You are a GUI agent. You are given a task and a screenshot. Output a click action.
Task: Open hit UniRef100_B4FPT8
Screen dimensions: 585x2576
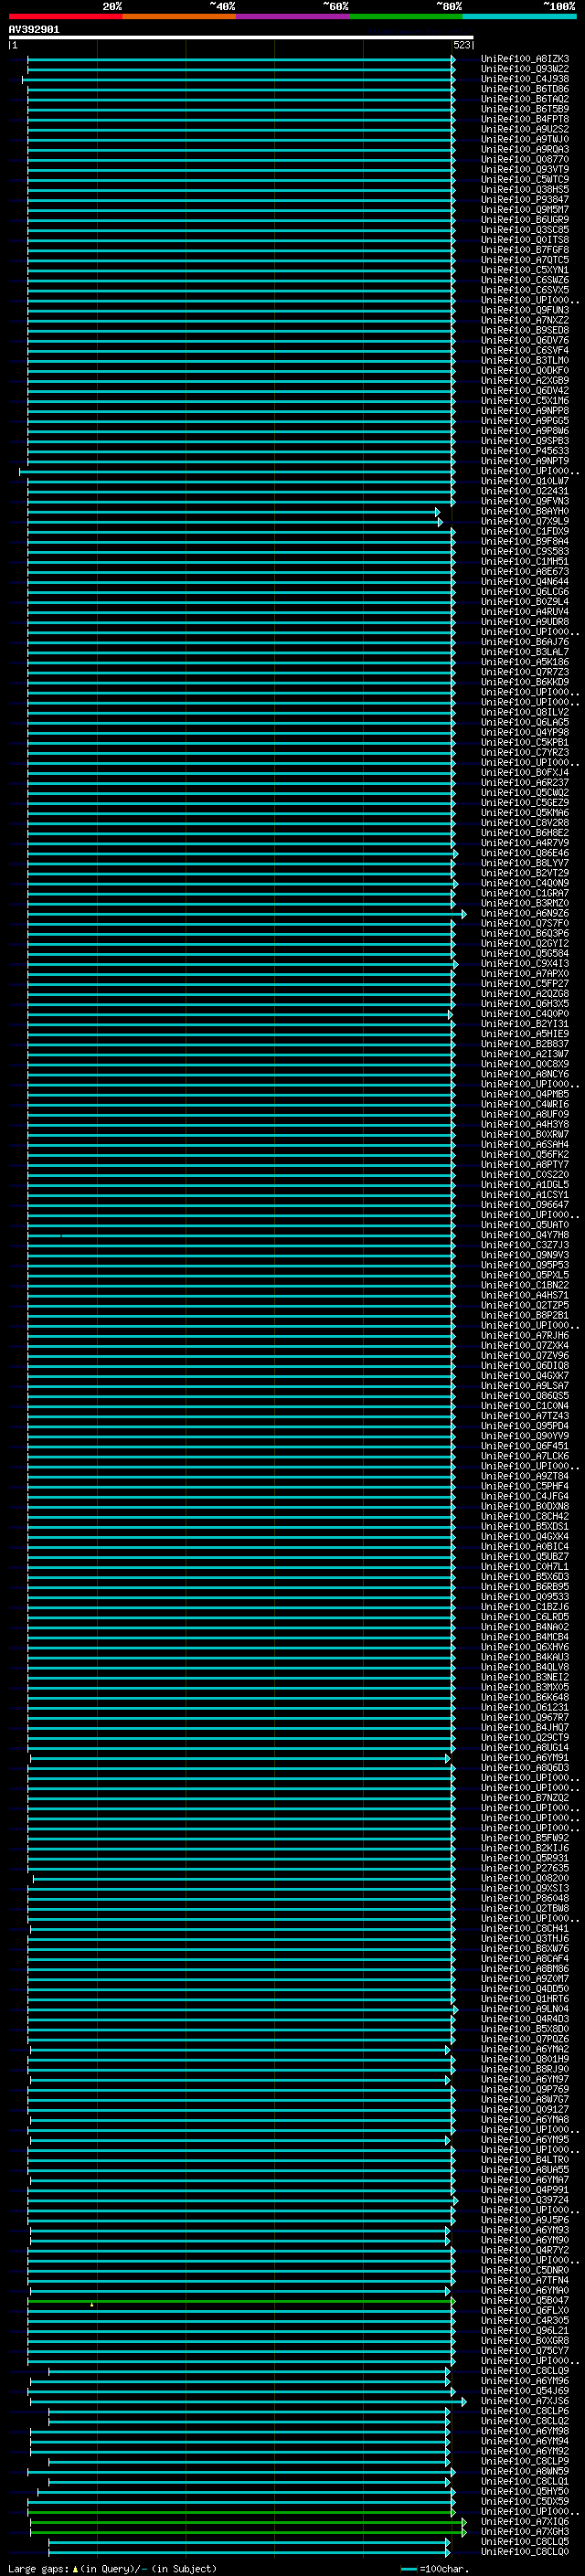525,119
